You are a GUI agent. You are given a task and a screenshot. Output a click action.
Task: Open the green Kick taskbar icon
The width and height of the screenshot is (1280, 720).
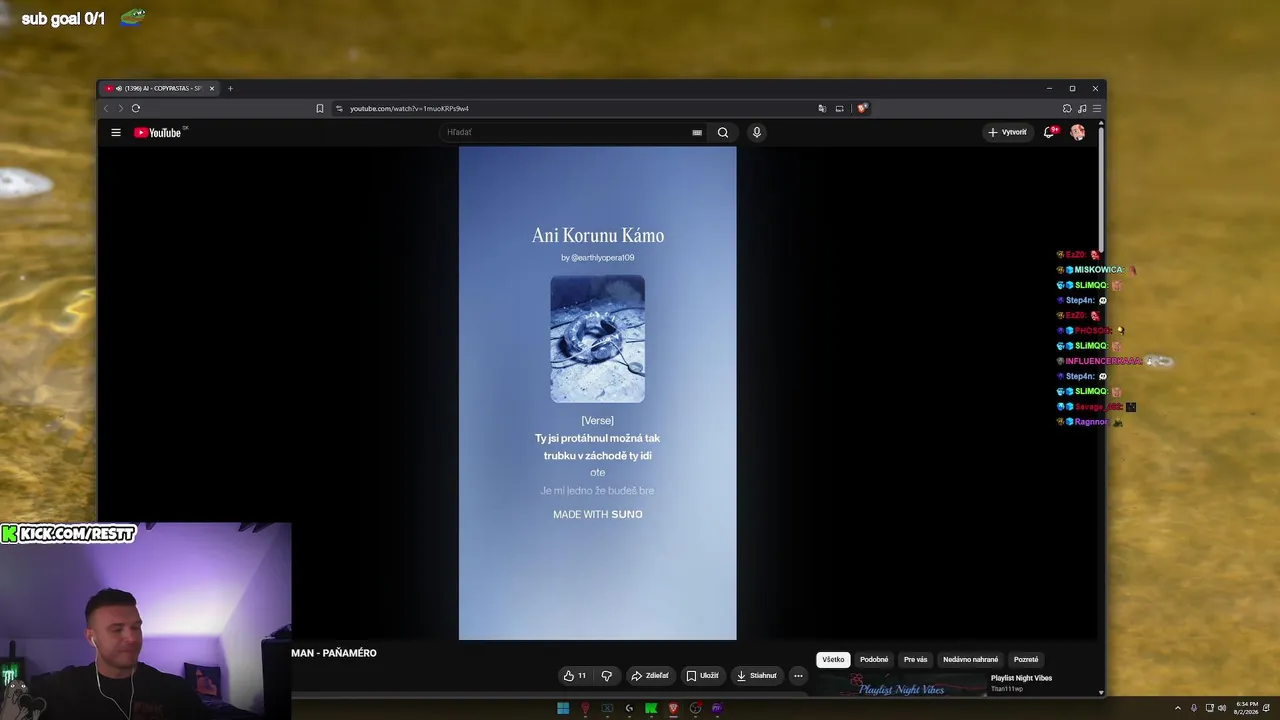coord(651,708)
